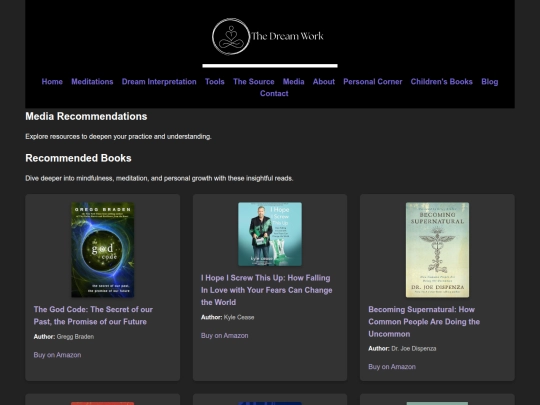Buy Dr. Joe Dispenza's book on Amazon
Viewport: 540px width, 405px height.
point(392,367)
